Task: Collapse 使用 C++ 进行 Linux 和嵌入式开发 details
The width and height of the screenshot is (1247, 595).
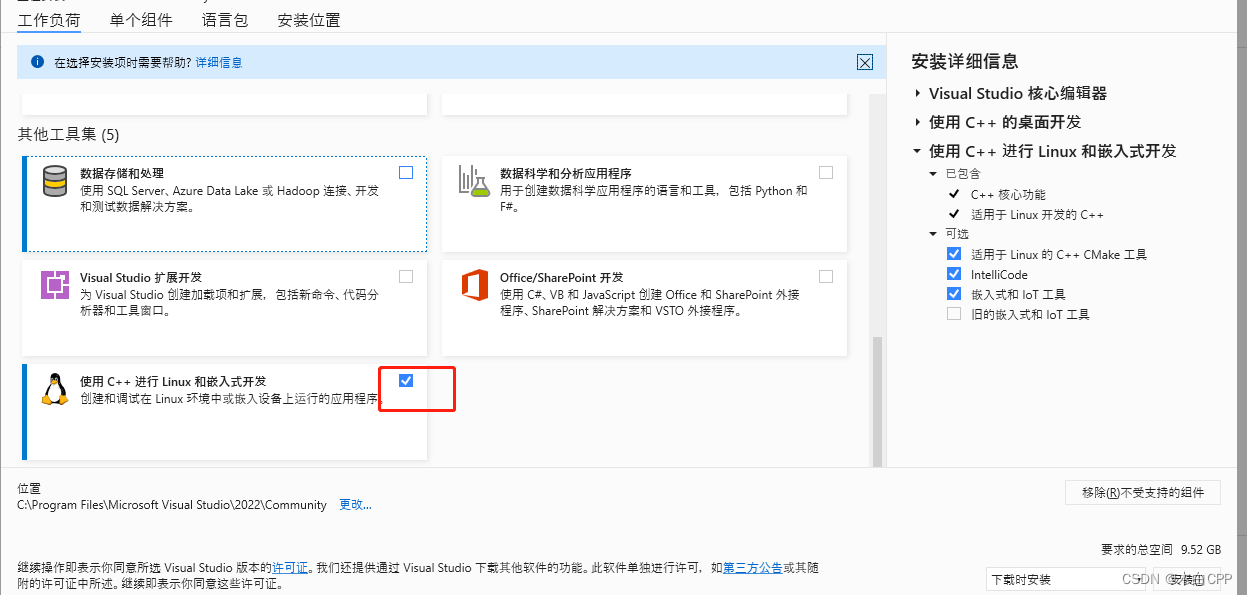Action: pyautogui.click(x=917, y=151)
